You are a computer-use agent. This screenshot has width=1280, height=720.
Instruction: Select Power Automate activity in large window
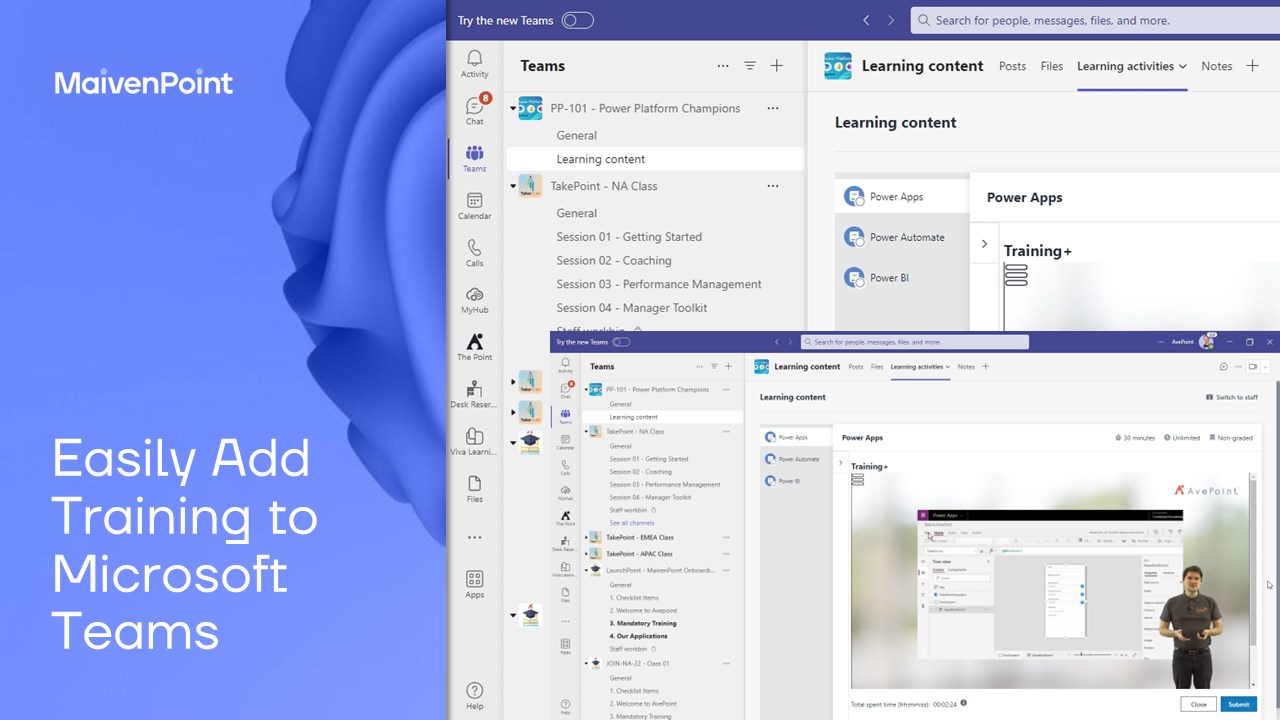[902, 237]
